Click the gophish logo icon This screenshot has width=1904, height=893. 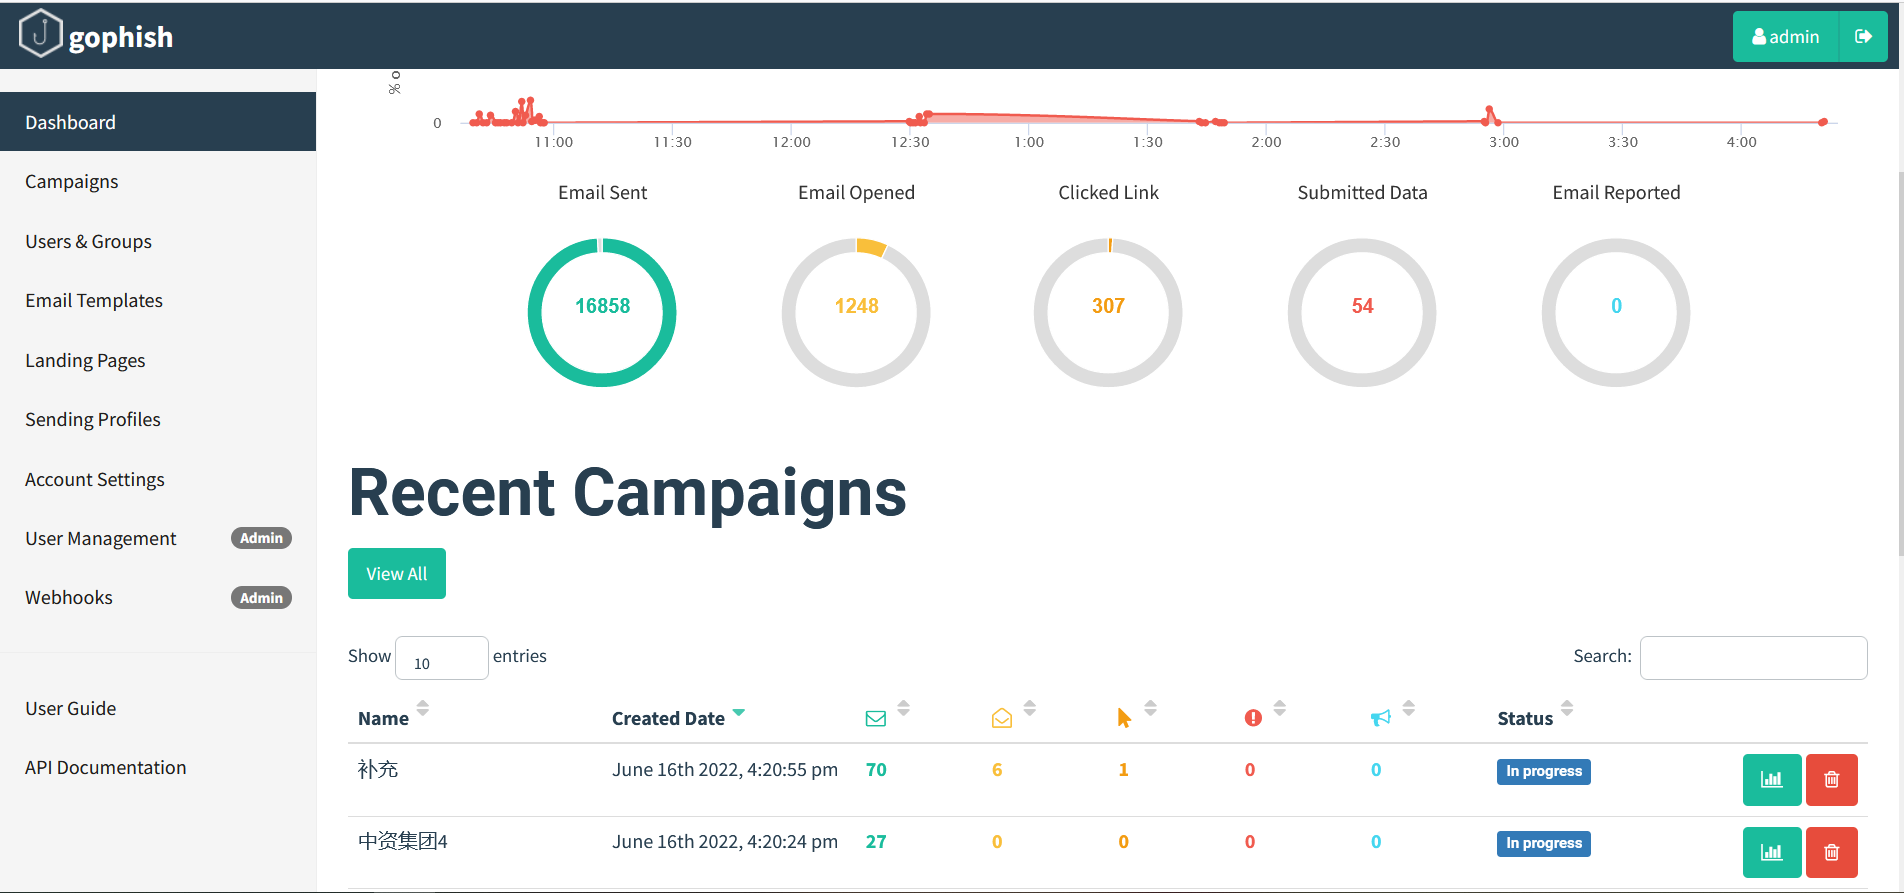pos(40,33)
